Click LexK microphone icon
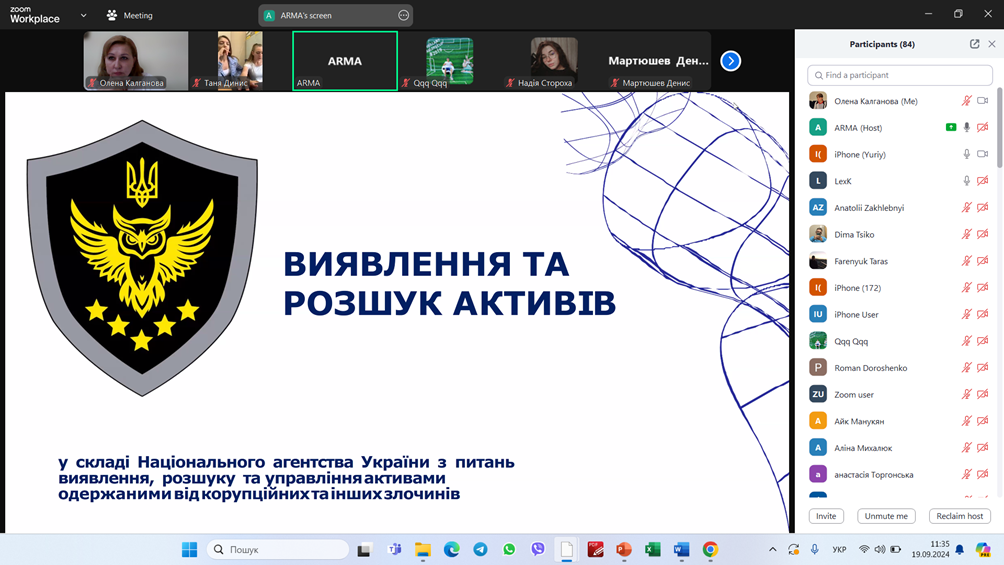 tap(967, 181)
